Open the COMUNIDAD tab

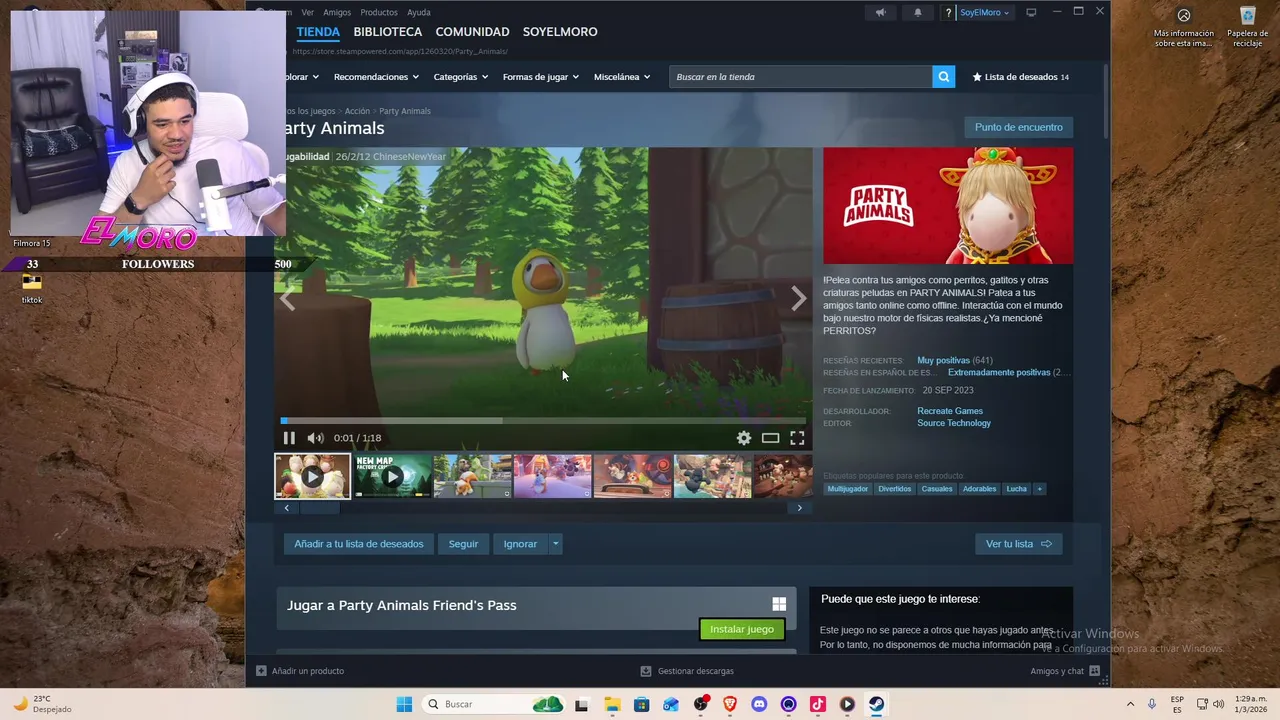472,32
